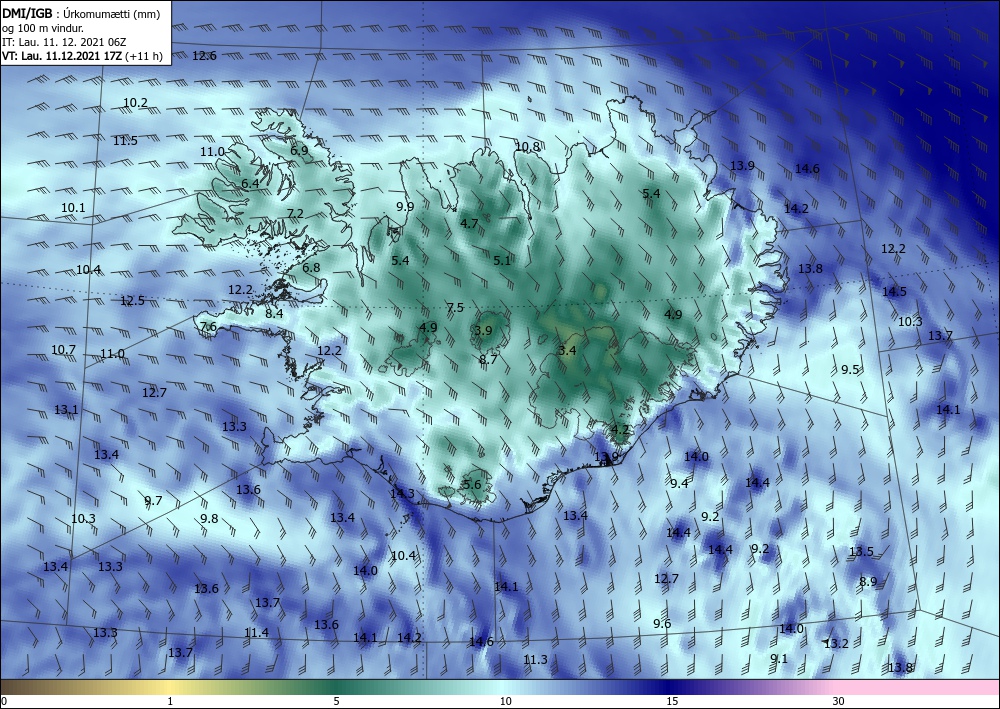Click the 9.1 value near the bottom edge

[x=779, y=659]
